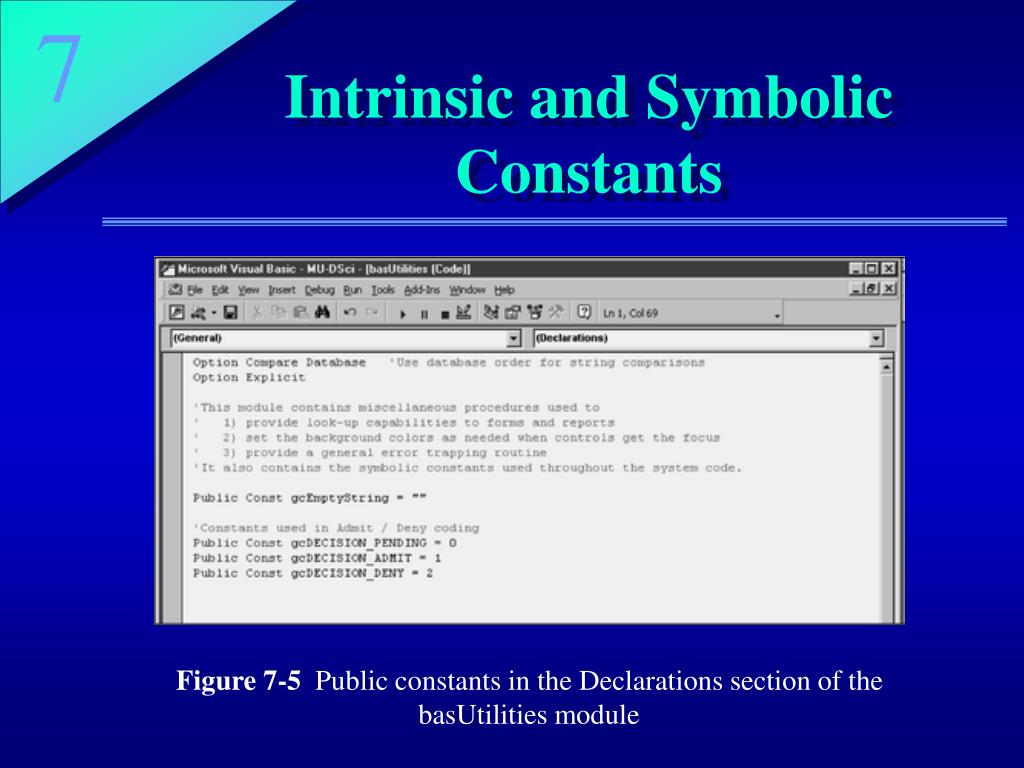Viewport: 1024px width, 768px height.
Task: Click the View Microsoft Access toolbar icon
Action: click(176, 313)
